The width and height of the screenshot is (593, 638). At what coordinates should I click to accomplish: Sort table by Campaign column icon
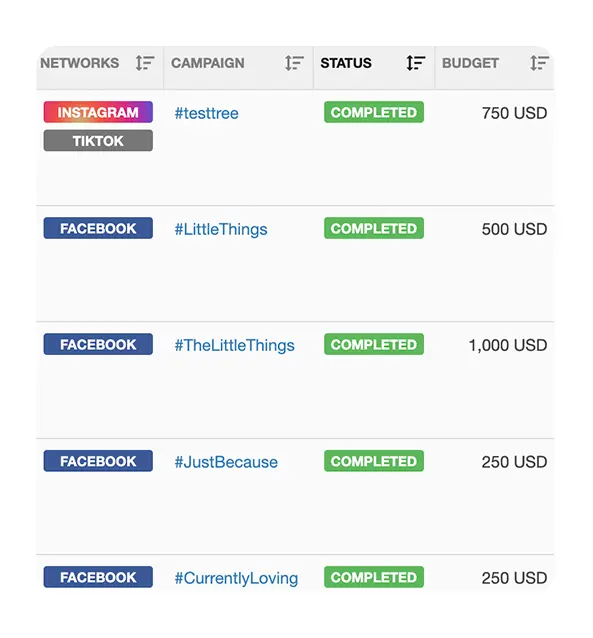point(294,63)
